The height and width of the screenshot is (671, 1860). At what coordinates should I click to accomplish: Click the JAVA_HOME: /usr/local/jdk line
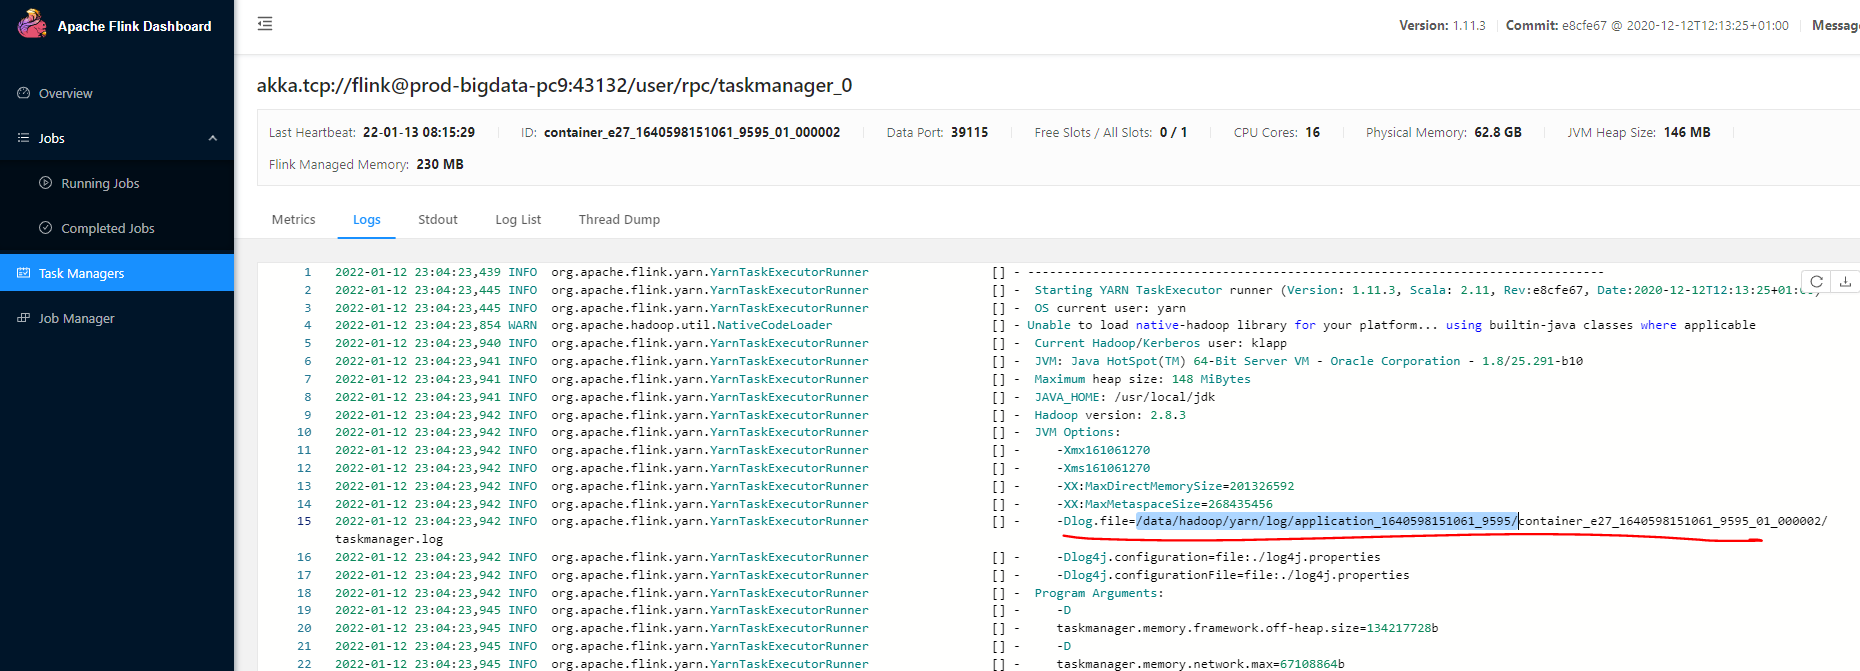coord(1125,397)
